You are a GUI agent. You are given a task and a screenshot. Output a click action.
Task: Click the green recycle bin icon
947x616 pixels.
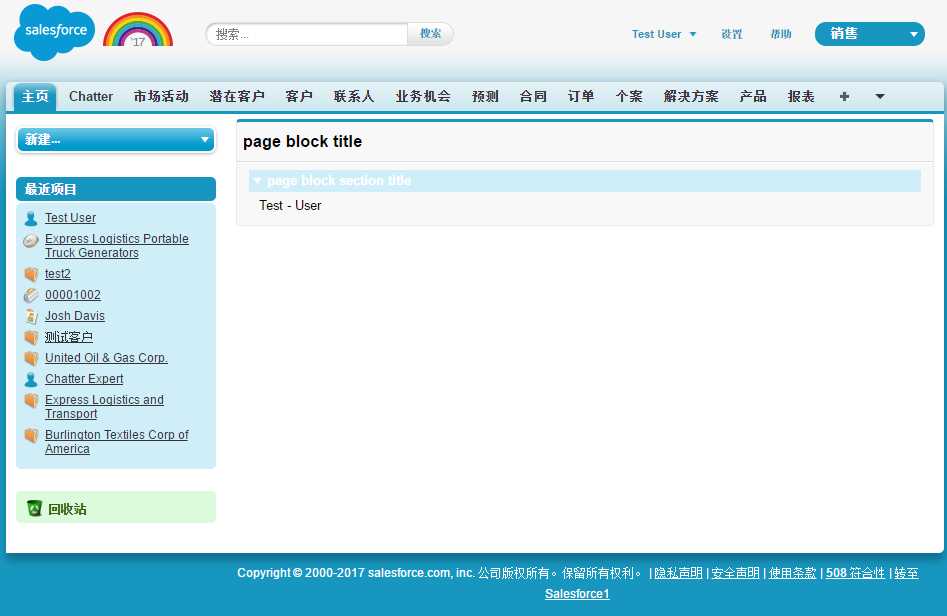click(34, 509)
